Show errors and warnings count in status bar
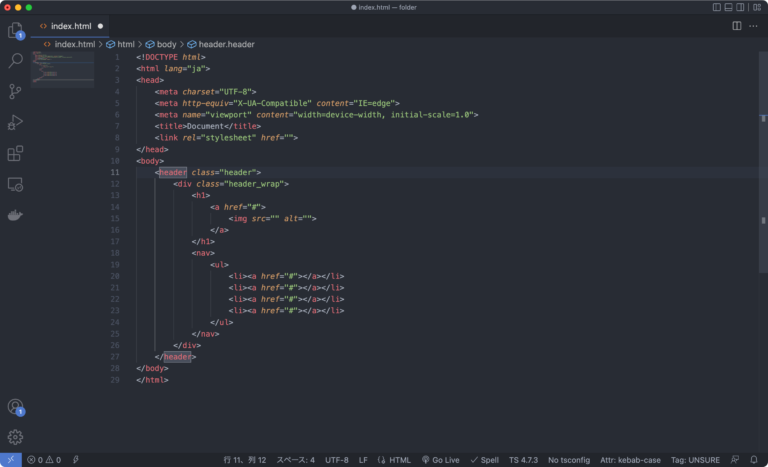 [x=44, y=460]
